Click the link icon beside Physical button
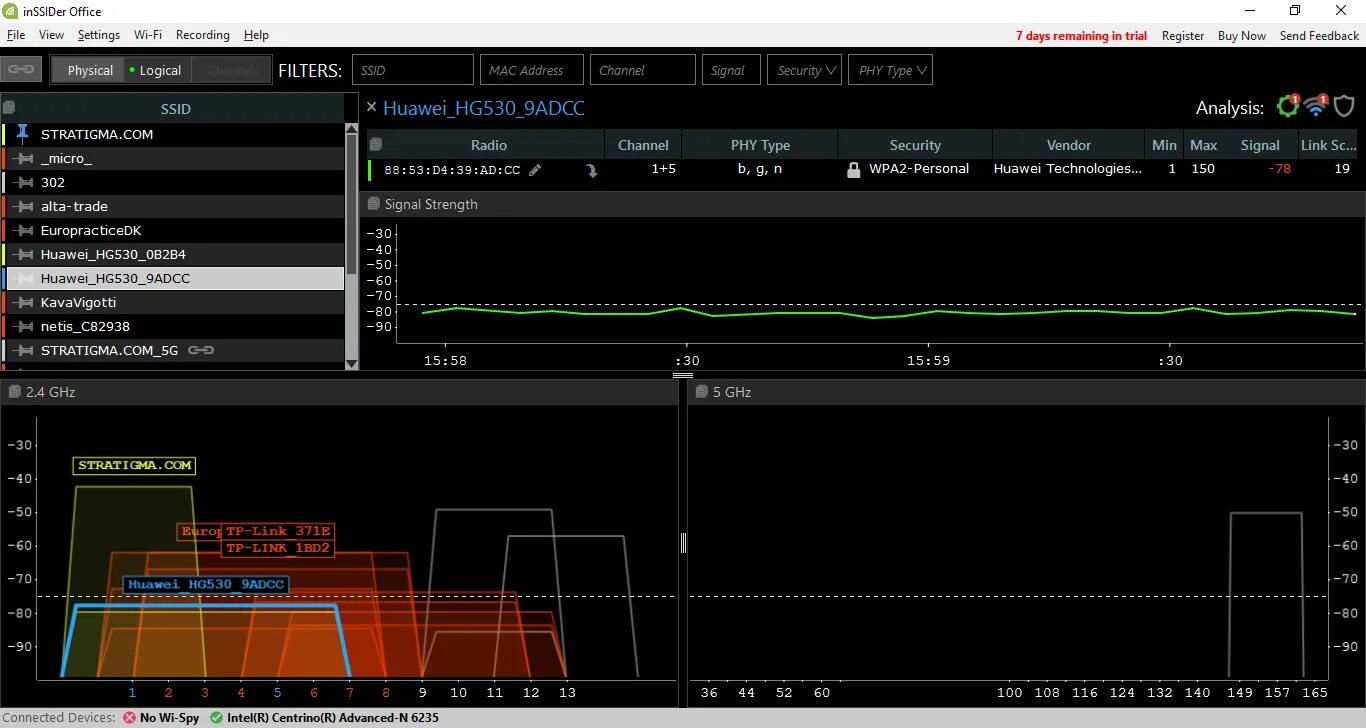This screenshot has width=1366, height=728. [19, 70]
